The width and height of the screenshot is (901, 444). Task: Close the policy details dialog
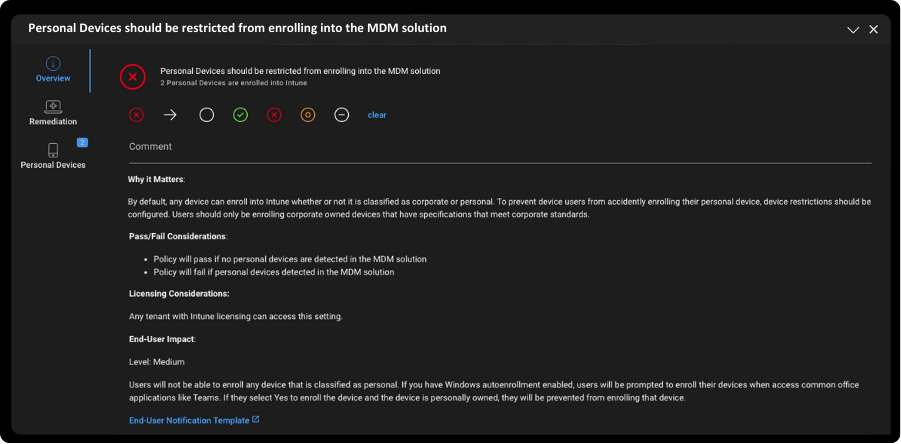(874, 30)
